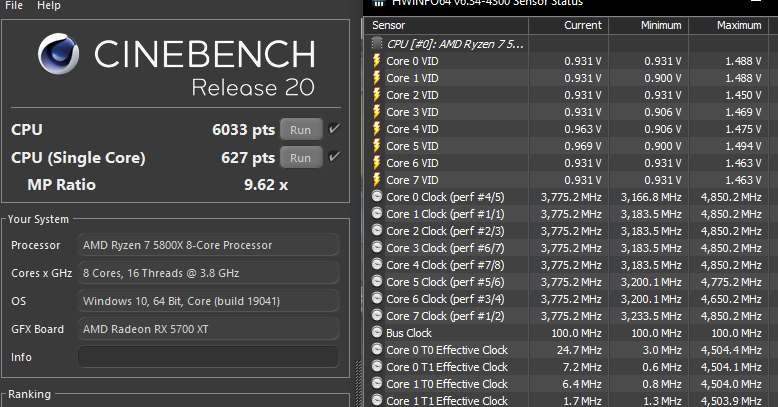Select the Cores x GHz field
The width and height of the screenshot is (778, 407).
pyautogui.click(x=208, y=273)
